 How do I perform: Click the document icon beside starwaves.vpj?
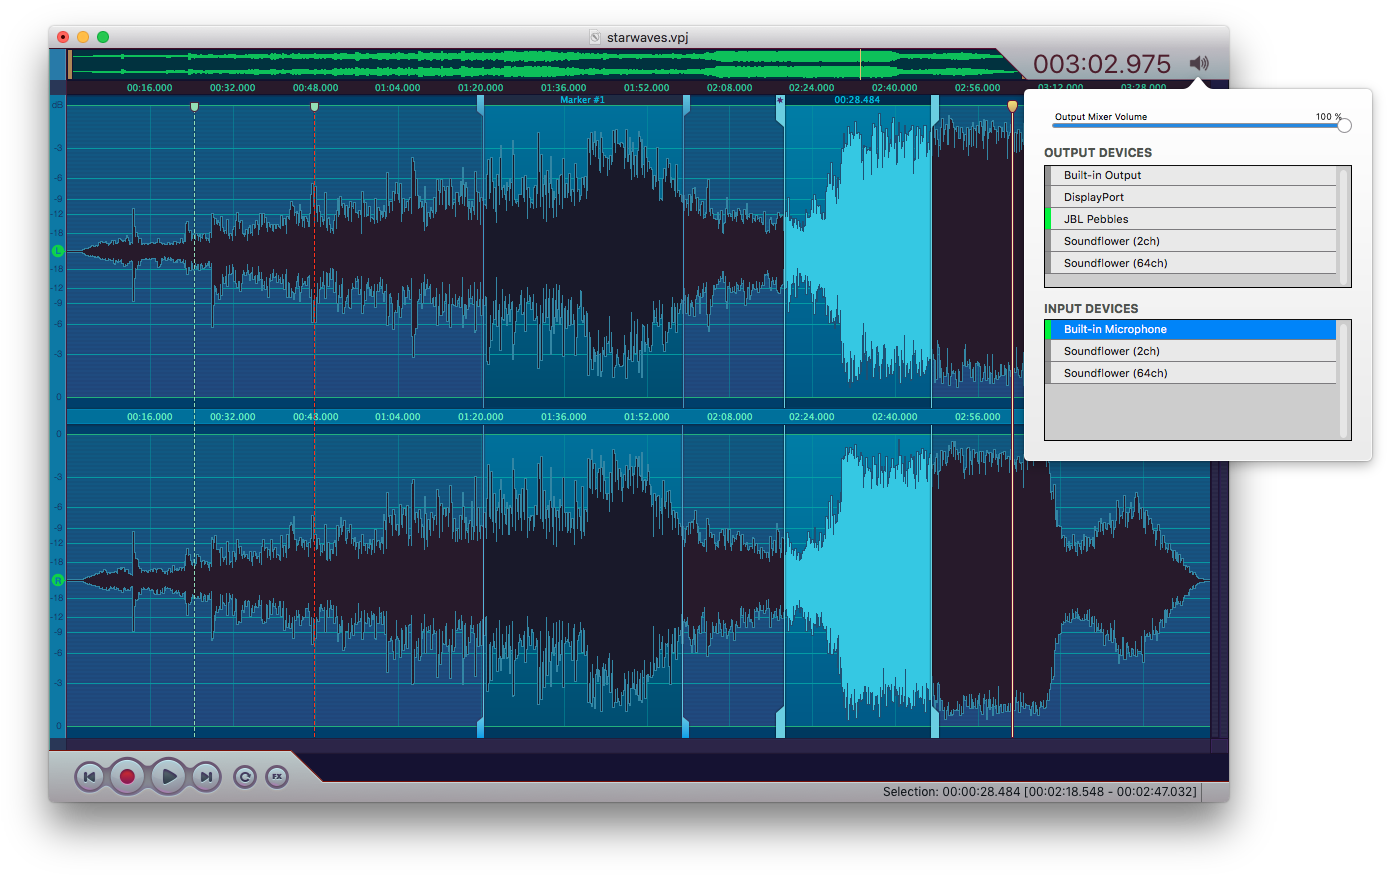click(x=594, y=36)
